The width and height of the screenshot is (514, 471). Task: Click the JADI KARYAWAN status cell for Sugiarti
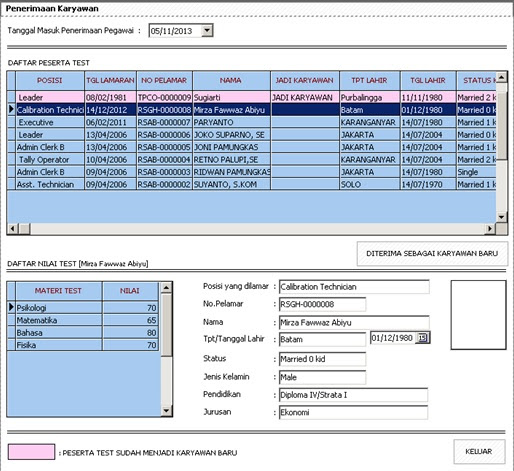[305, 97]
